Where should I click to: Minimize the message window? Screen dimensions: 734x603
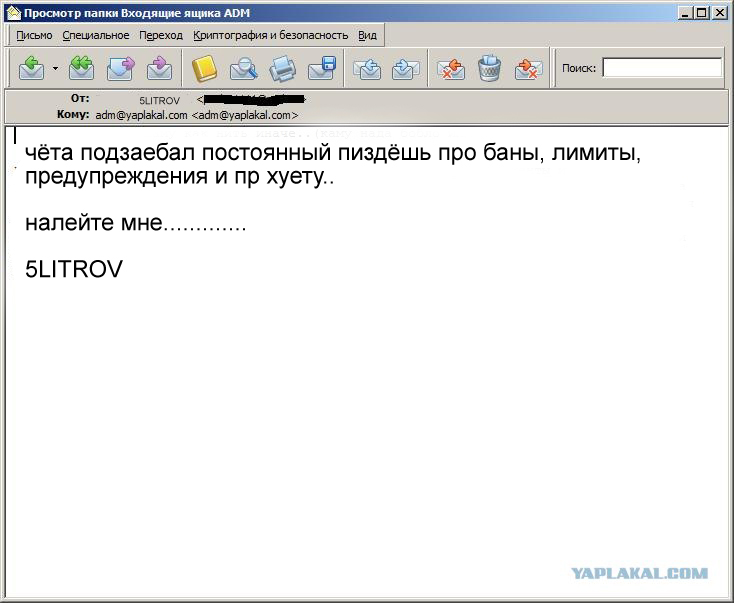coord(685,13)
